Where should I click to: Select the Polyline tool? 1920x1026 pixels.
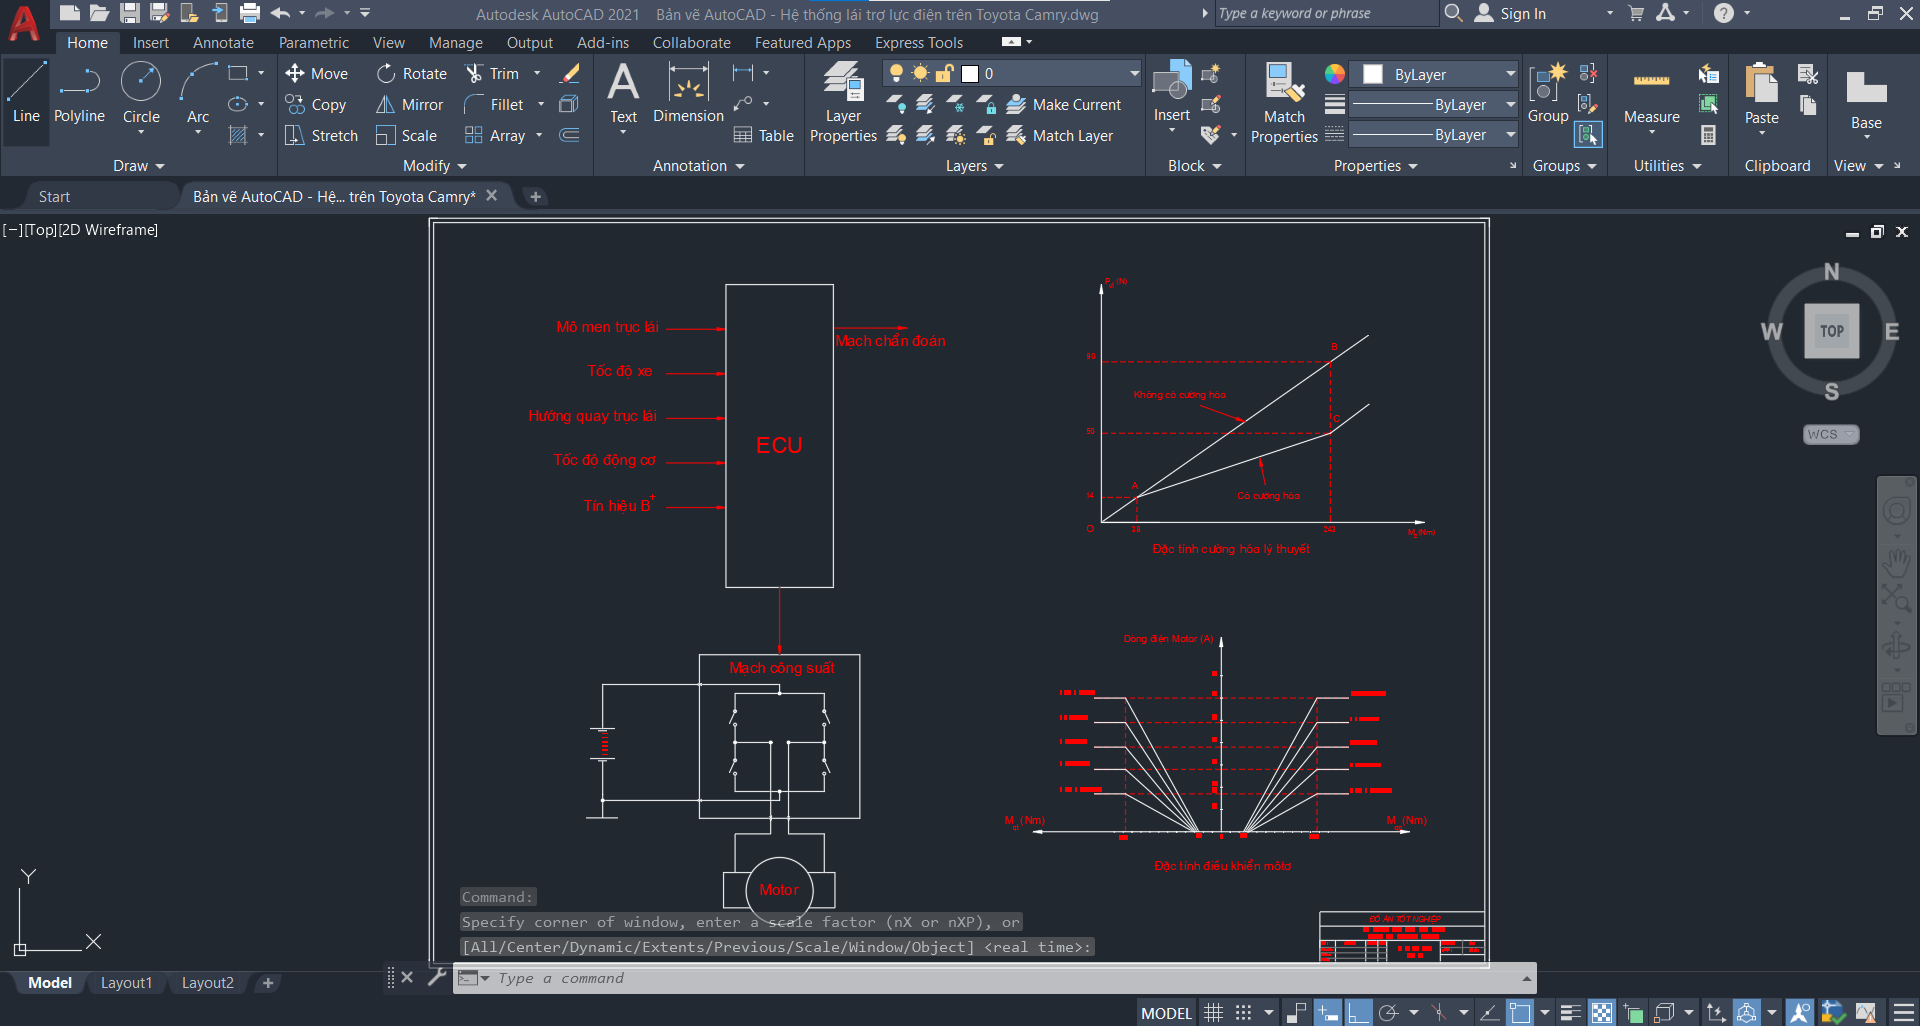[79, 92]
